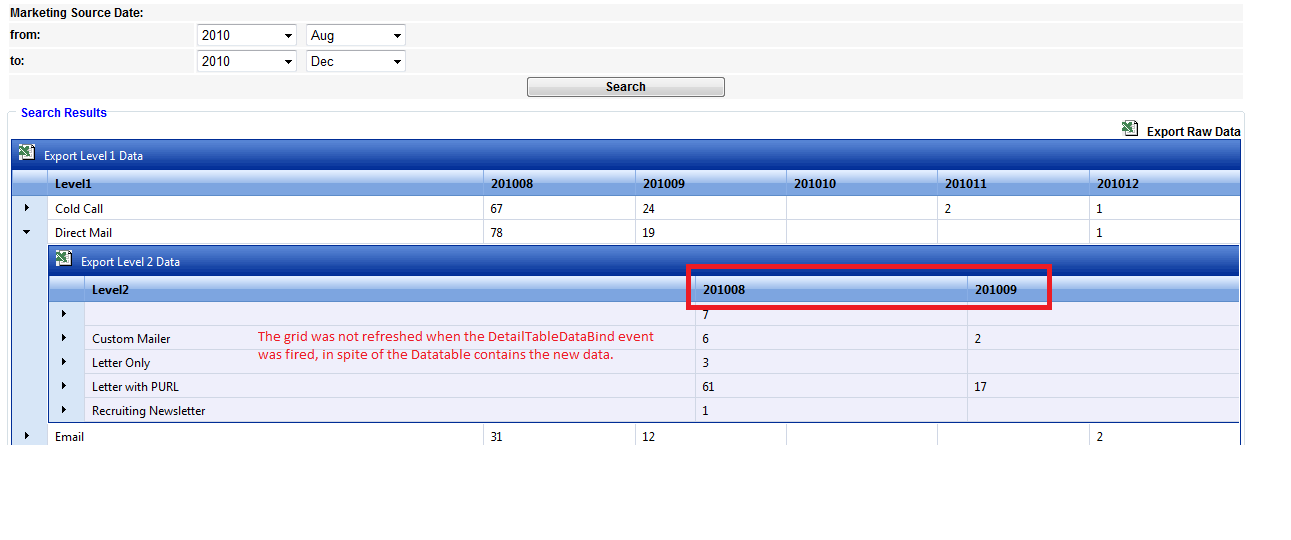Expand the Letter with PURL row

(65, 386)
